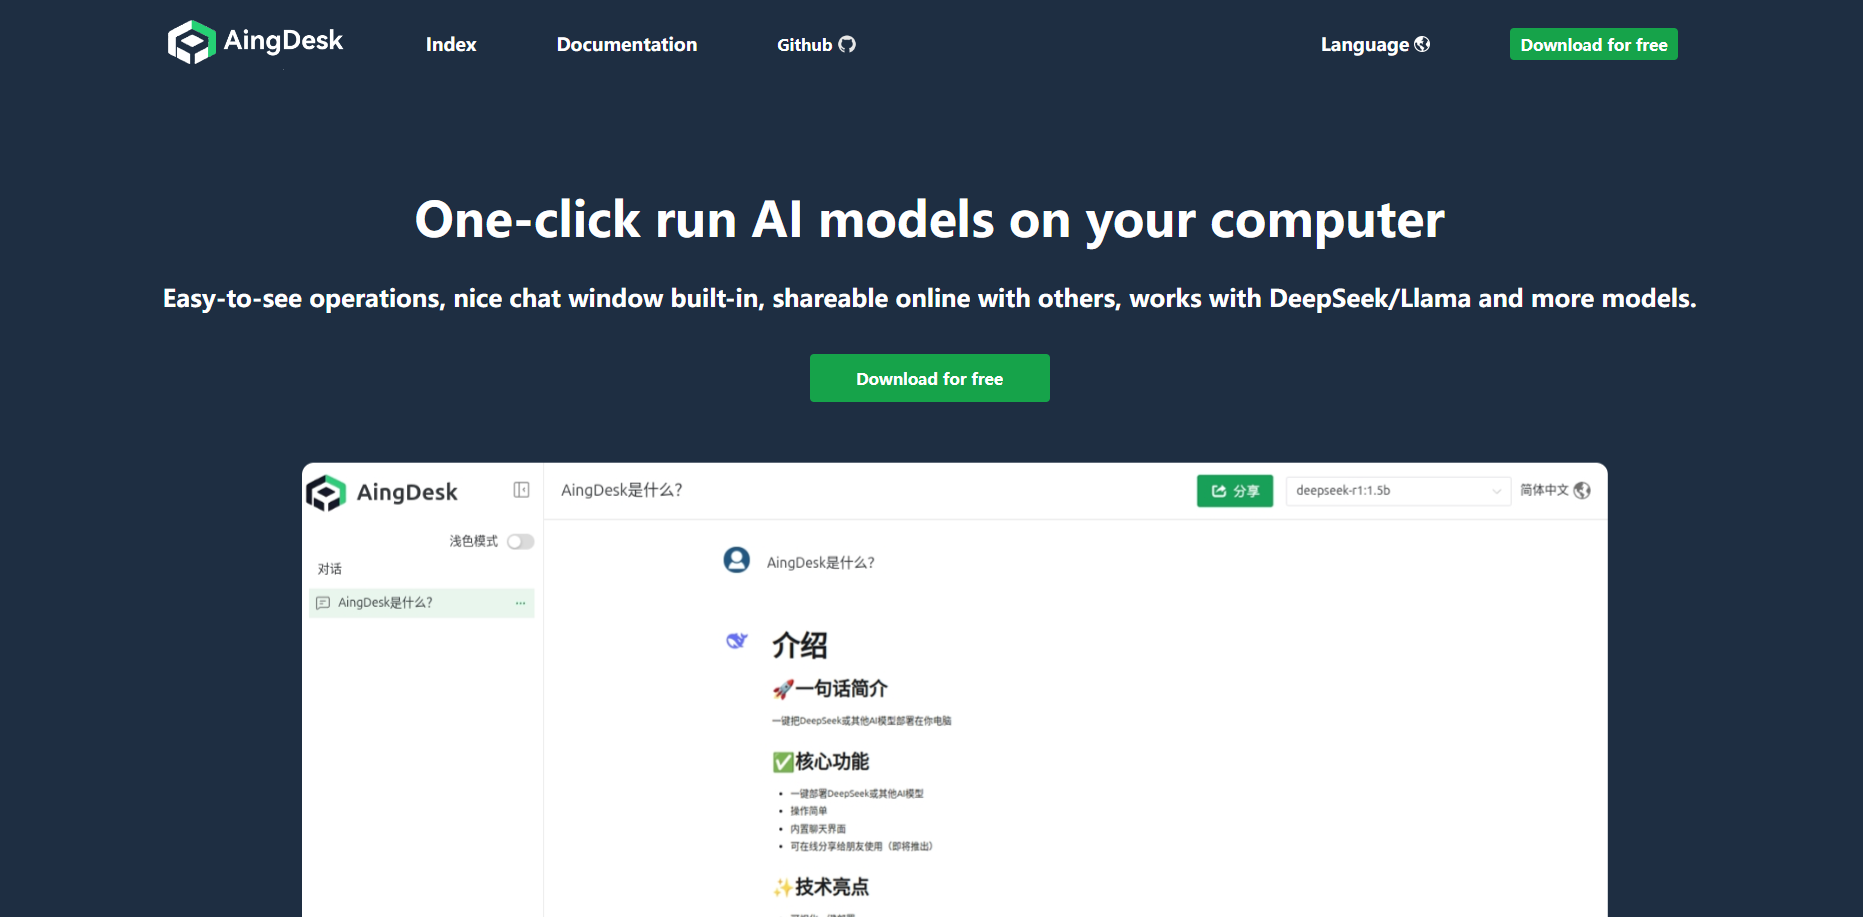Toggle the 浅色模式 light mode switch
The width and height of the screenshot is (1863, 917).
click(x=520, y=542)
